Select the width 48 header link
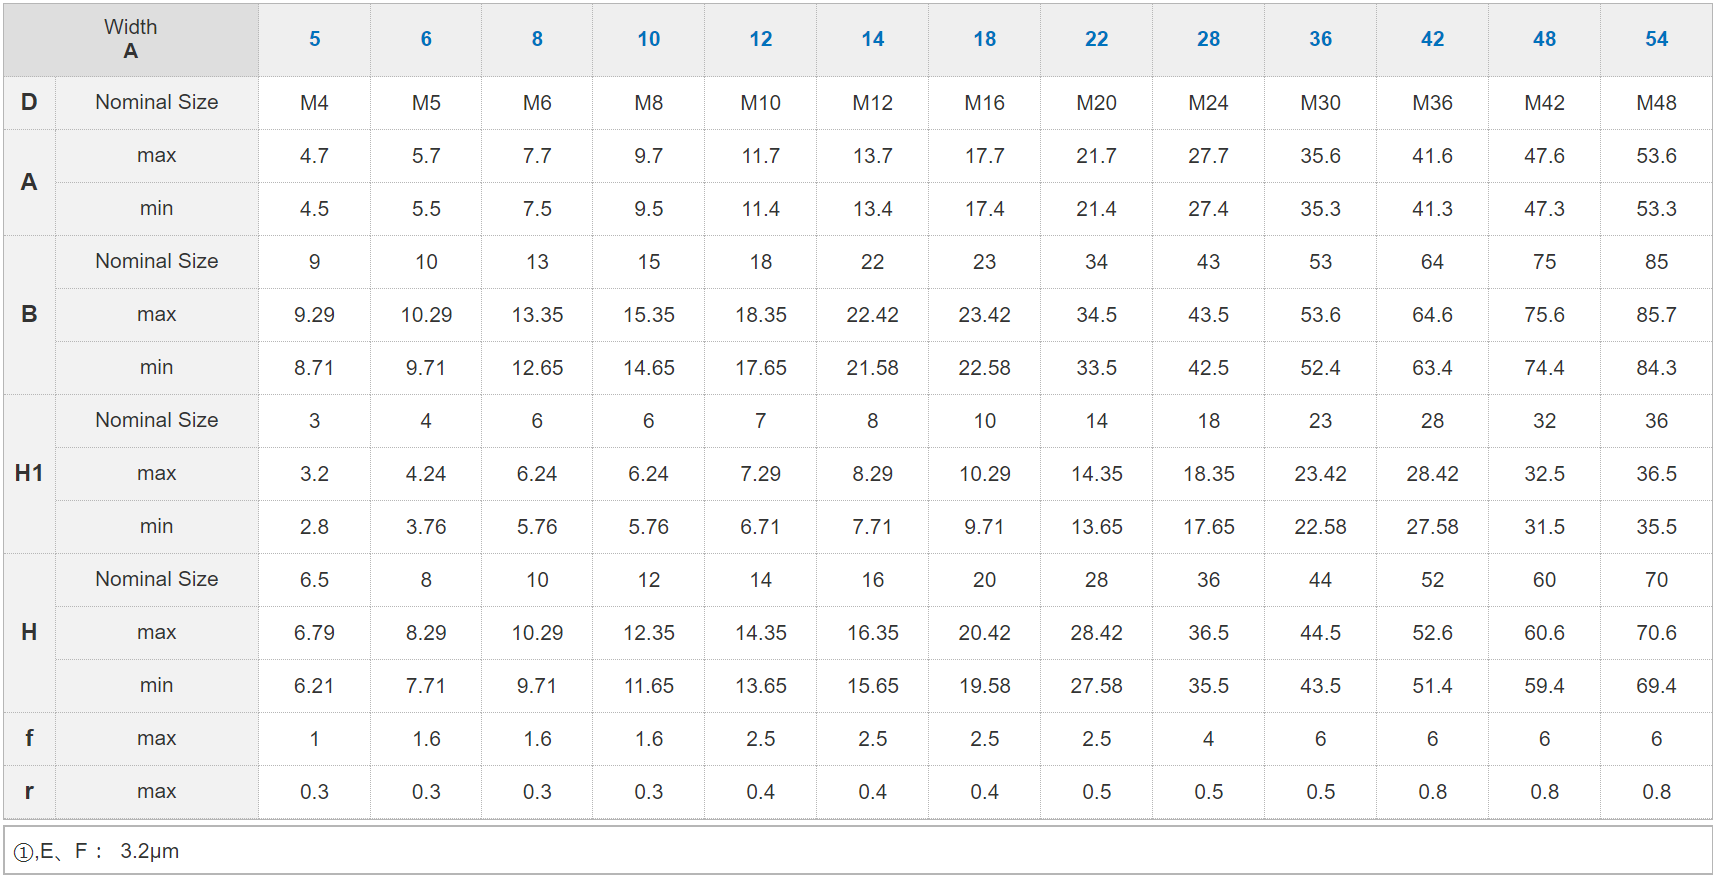Viewport: 1718px width, 879px height. 1545,39
